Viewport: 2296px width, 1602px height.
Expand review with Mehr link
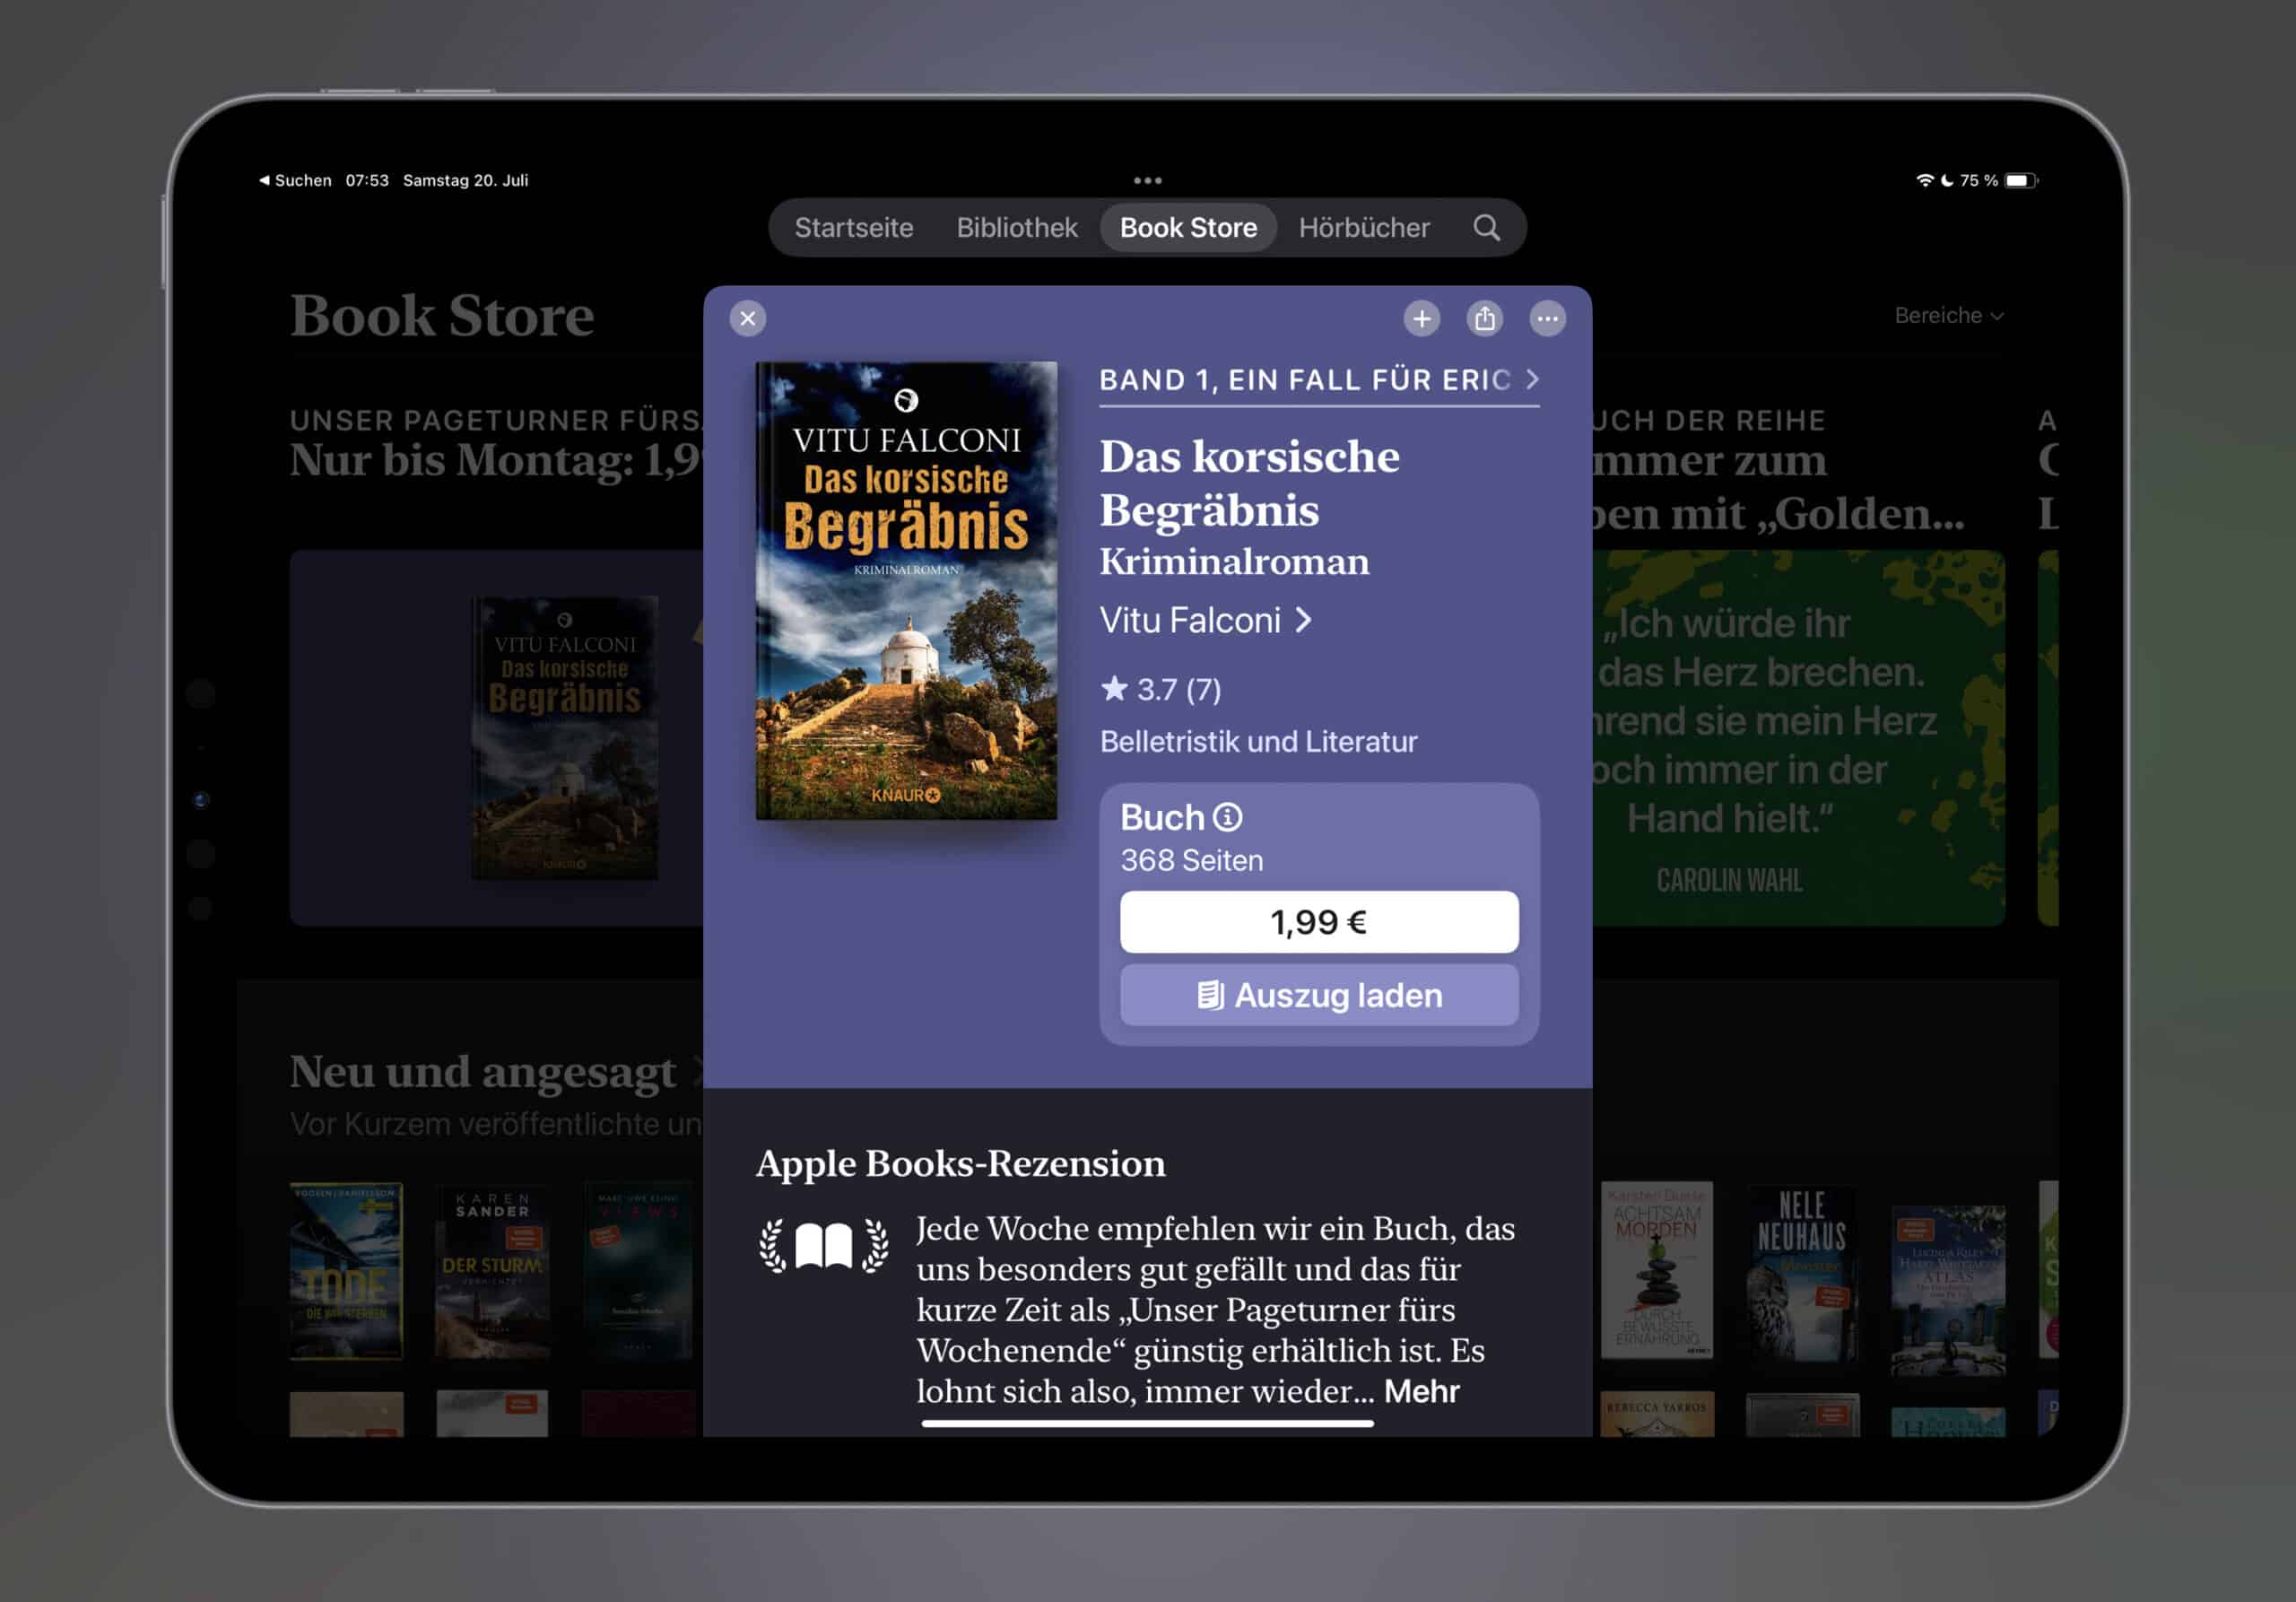1421,1391
